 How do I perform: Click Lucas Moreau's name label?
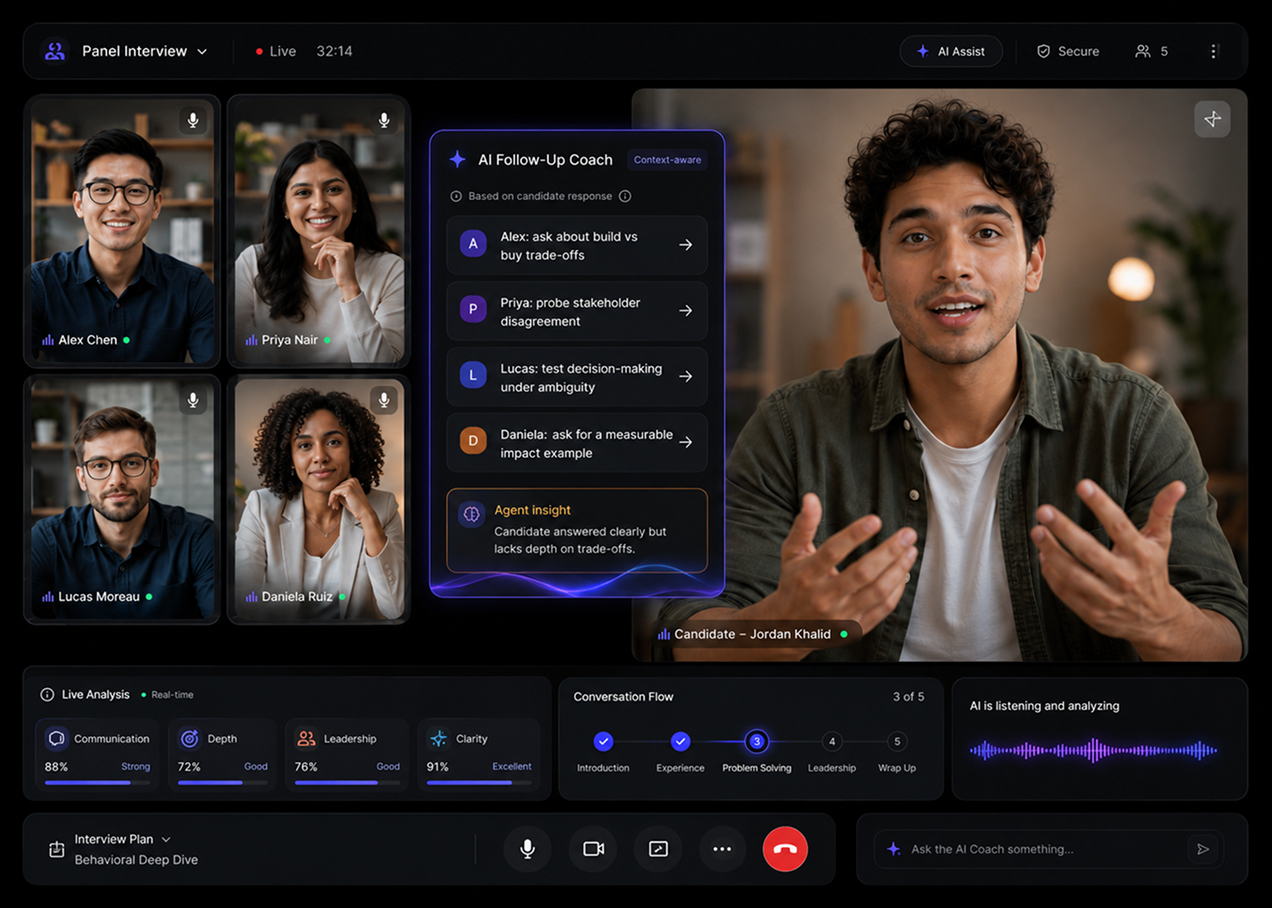click(x=99, y=597)
